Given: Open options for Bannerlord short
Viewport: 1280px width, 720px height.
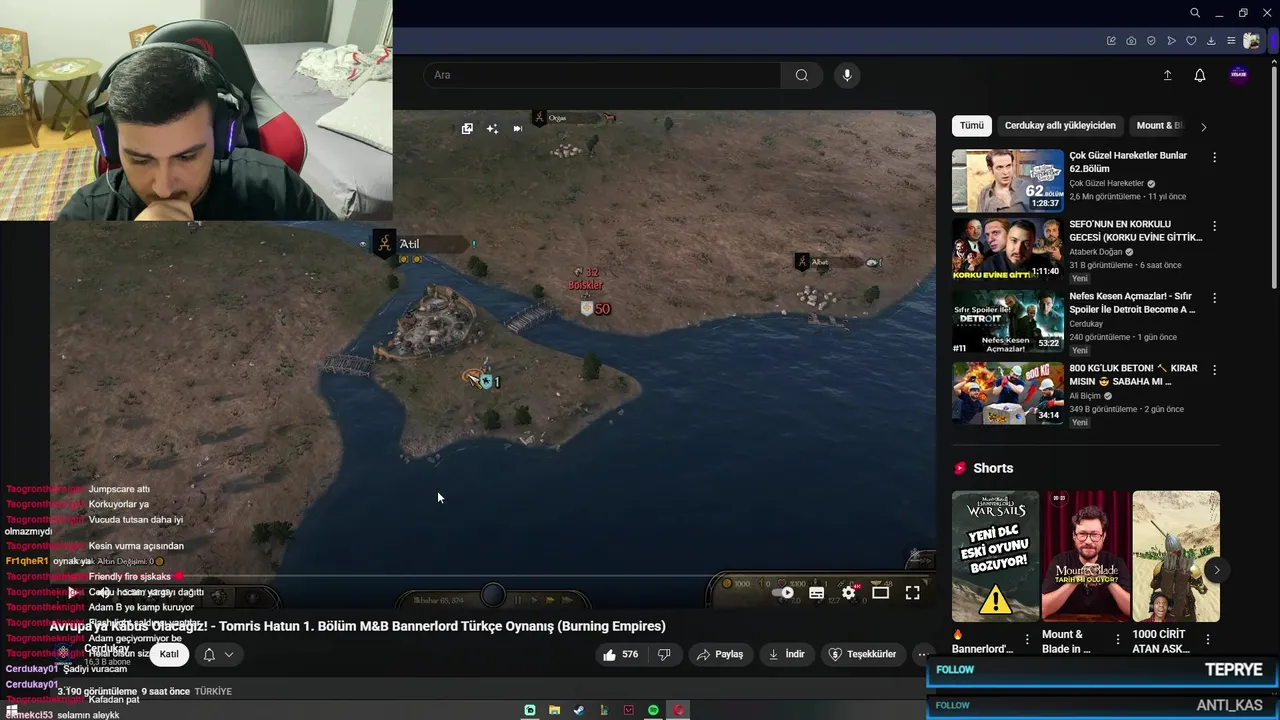Looking at the screenshot, I should pyautogui.click(x=1027, y=639).
